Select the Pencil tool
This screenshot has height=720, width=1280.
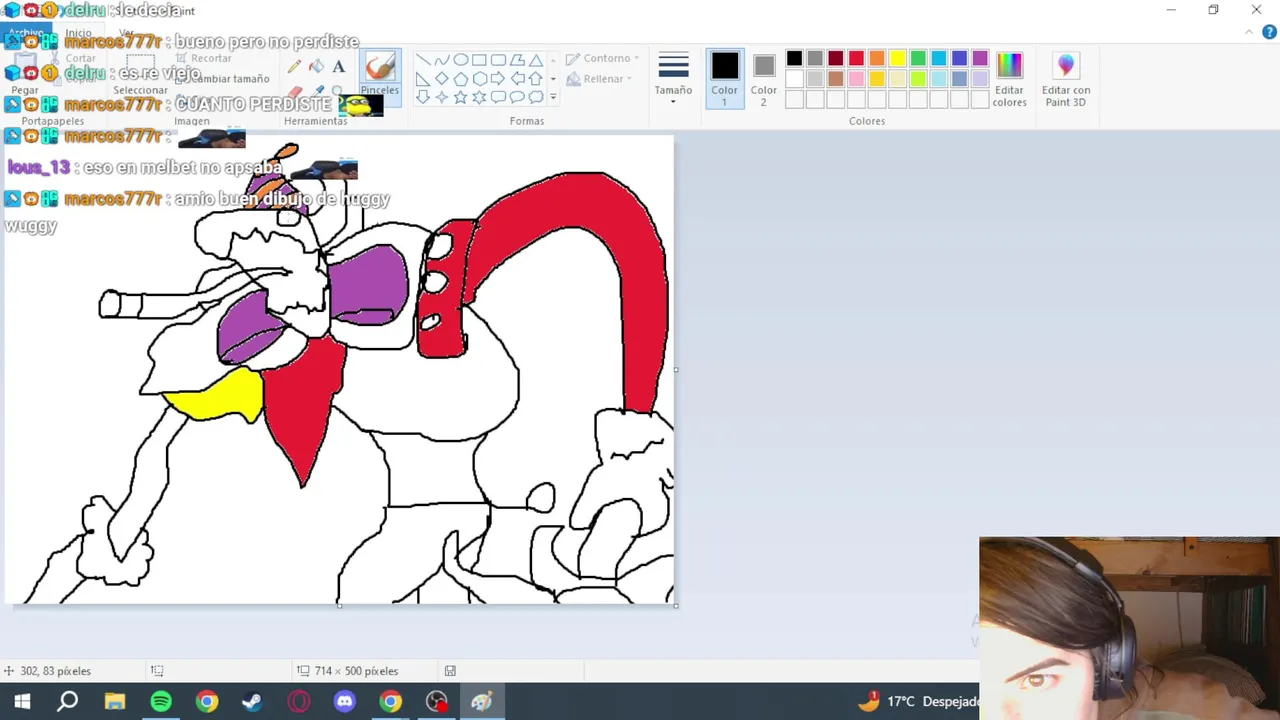(x=294, y=67)
